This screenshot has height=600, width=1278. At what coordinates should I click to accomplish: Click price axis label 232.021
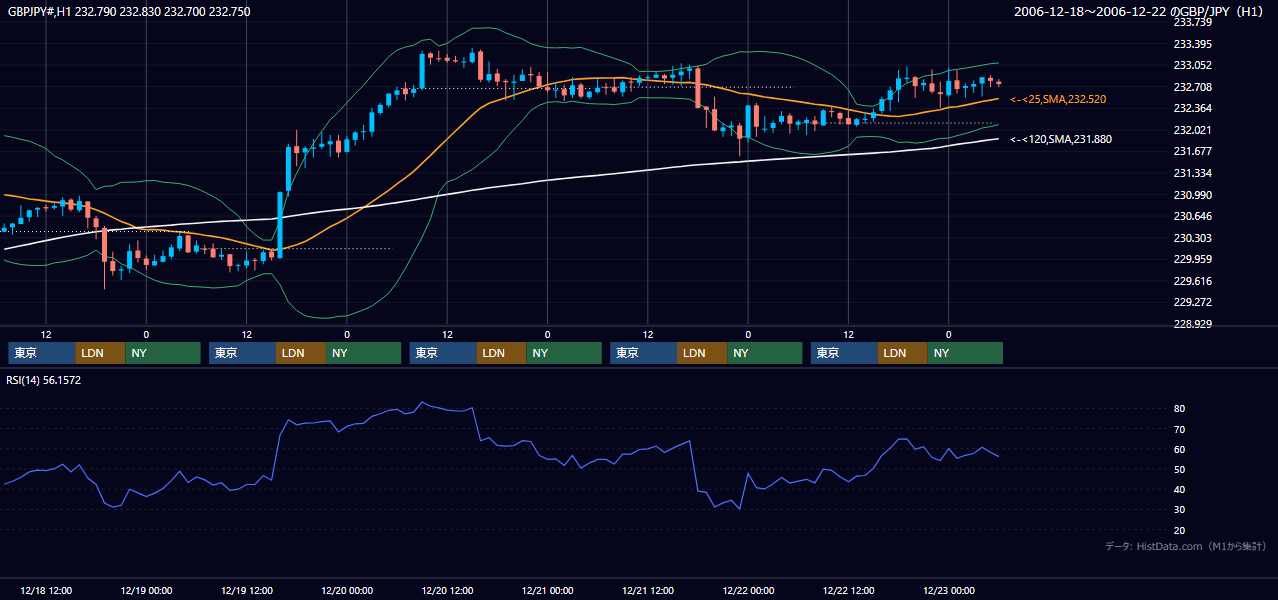[x=1193, y=130]
